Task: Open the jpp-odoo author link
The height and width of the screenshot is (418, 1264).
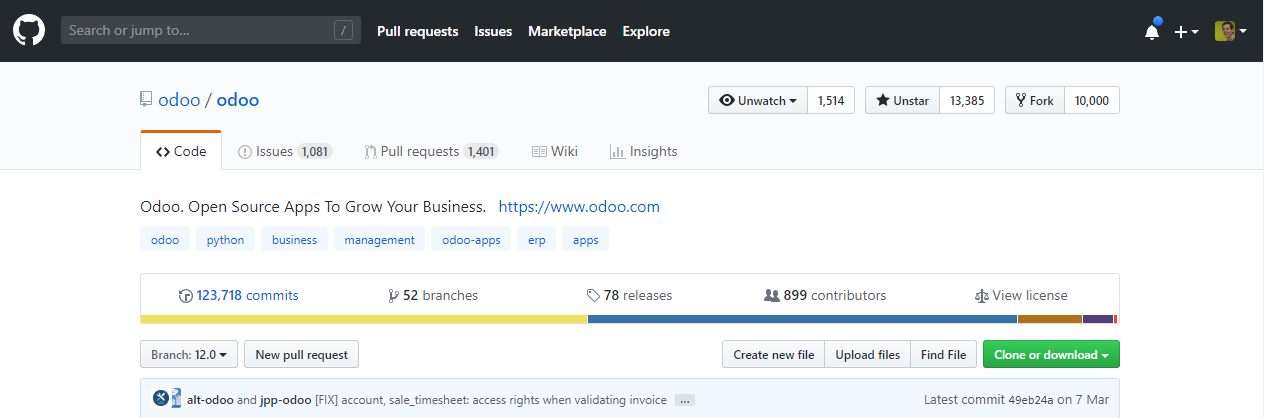Action: tap(286, 400)
